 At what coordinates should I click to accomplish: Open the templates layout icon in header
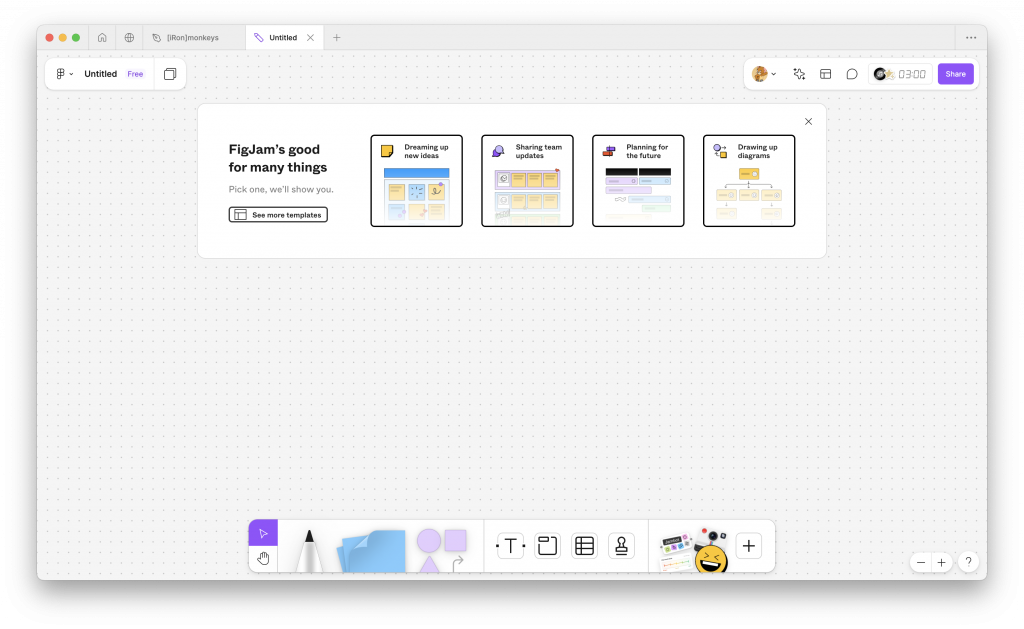click(x=825, y=74)
